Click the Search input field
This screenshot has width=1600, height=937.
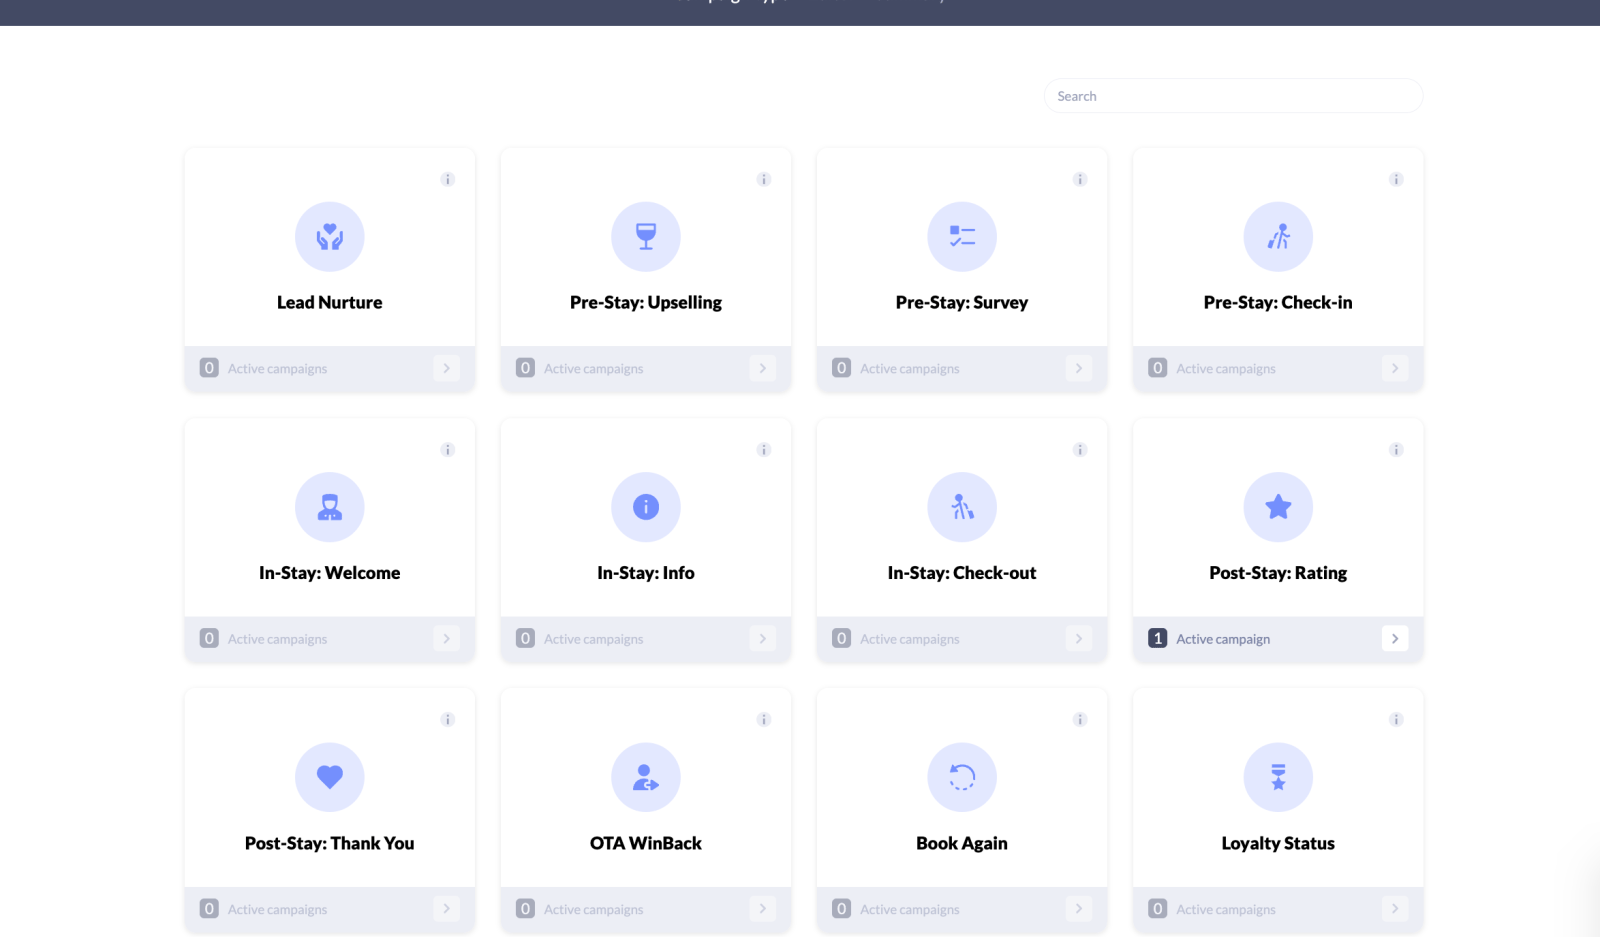click(1233, 96)
